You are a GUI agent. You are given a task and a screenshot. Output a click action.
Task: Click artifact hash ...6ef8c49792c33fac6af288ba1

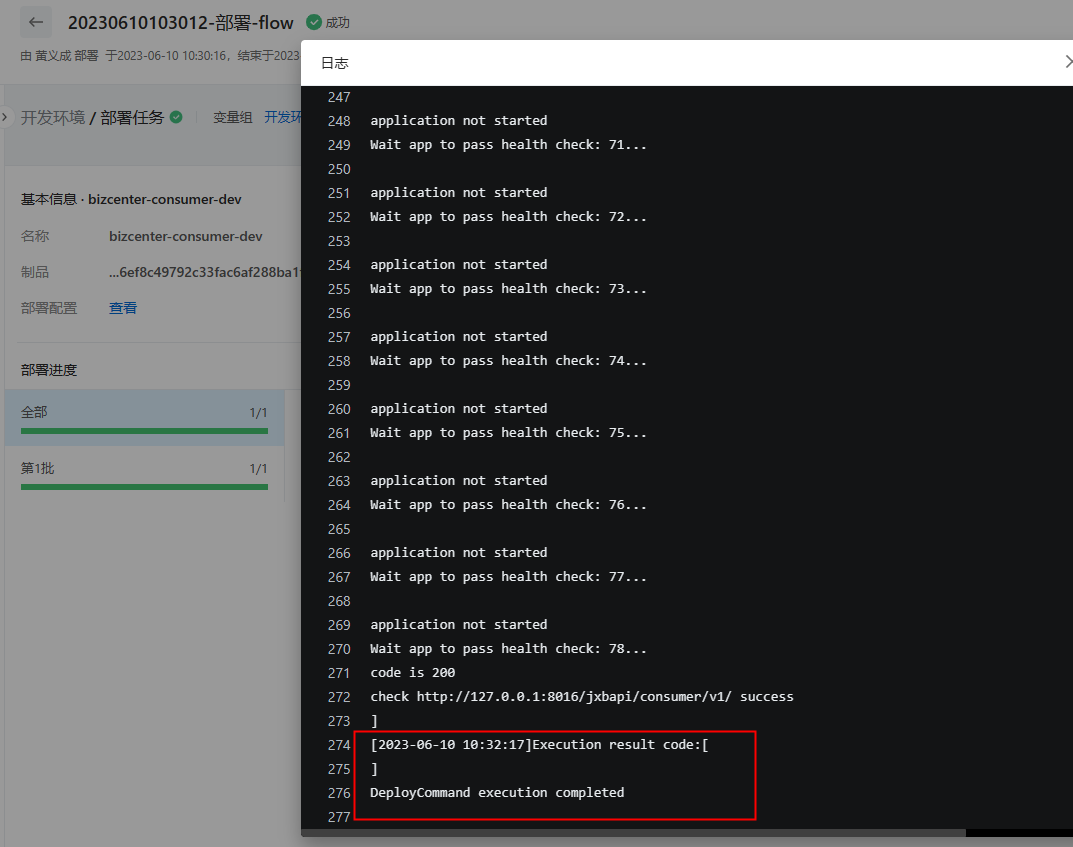[205, 272]
